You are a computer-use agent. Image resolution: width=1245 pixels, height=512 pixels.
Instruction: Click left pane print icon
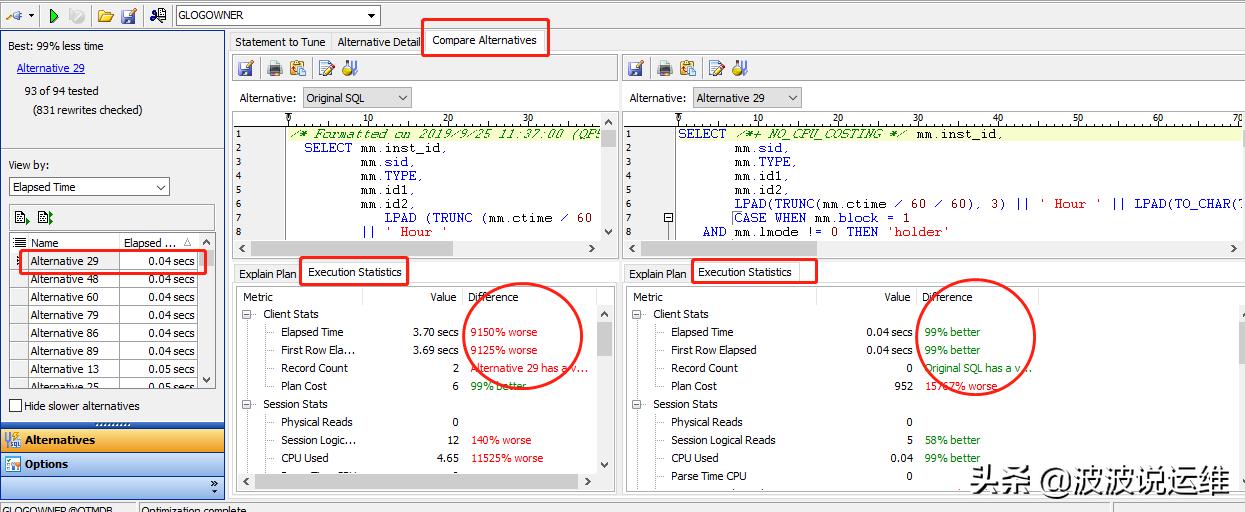click(x=274, y=68)
